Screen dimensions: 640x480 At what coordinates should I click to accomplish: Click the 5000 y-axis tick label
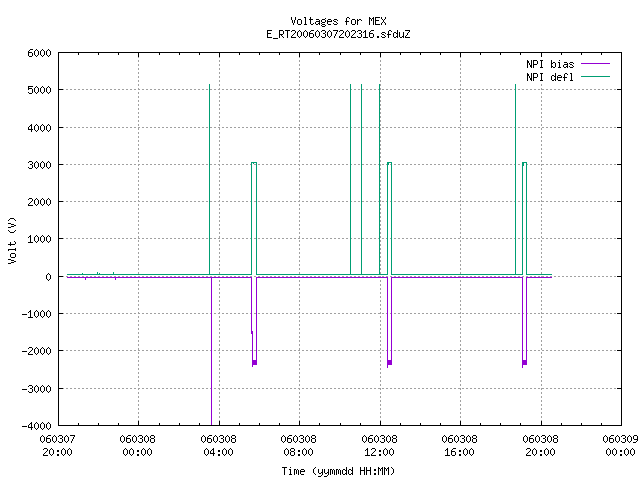coord(40,90)
